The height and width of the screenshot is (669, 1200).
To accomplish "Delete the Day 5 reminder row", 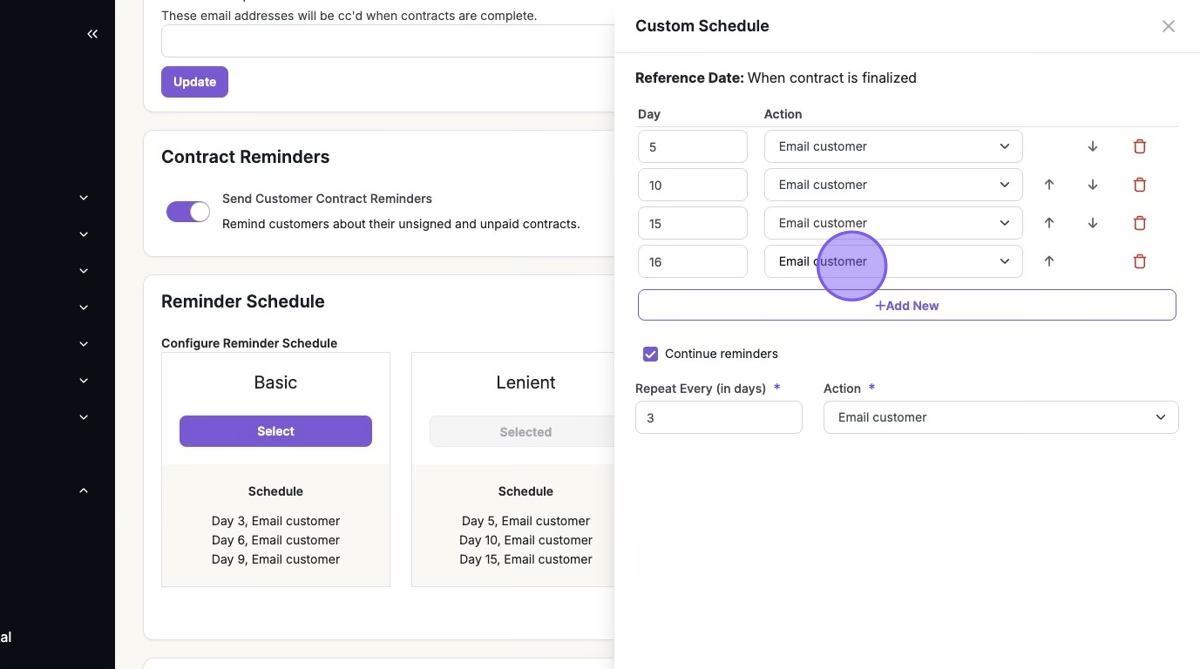I will (x=1139, y=147).
